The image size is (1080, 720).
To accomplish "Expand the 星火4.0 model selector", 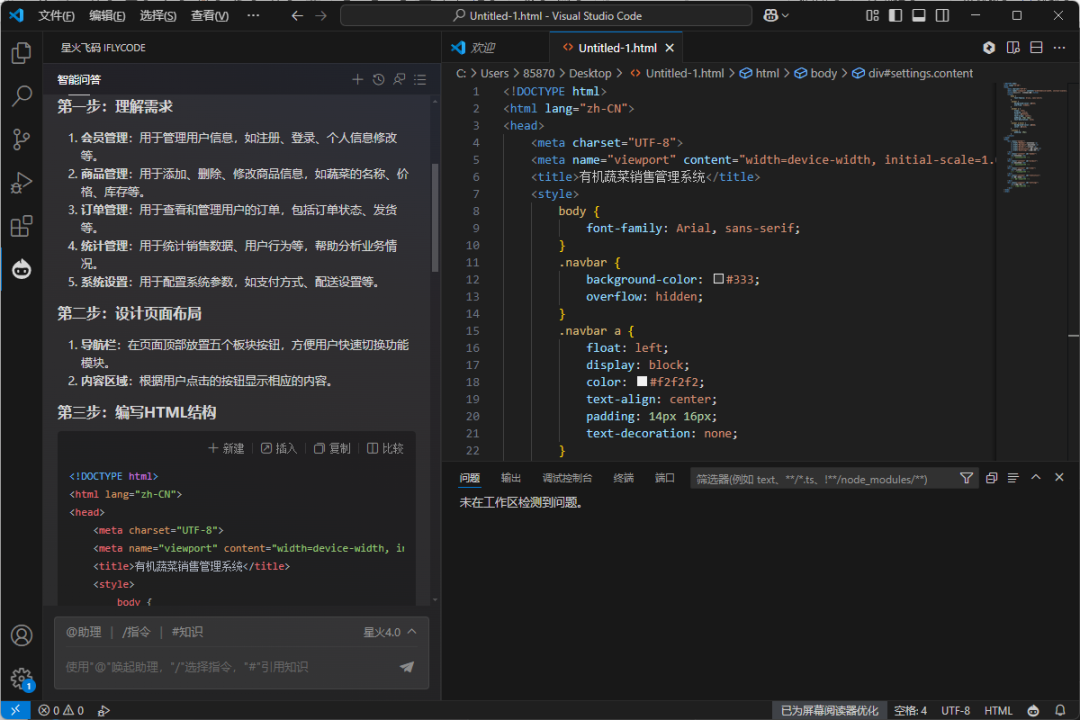I will coord(390,632).
